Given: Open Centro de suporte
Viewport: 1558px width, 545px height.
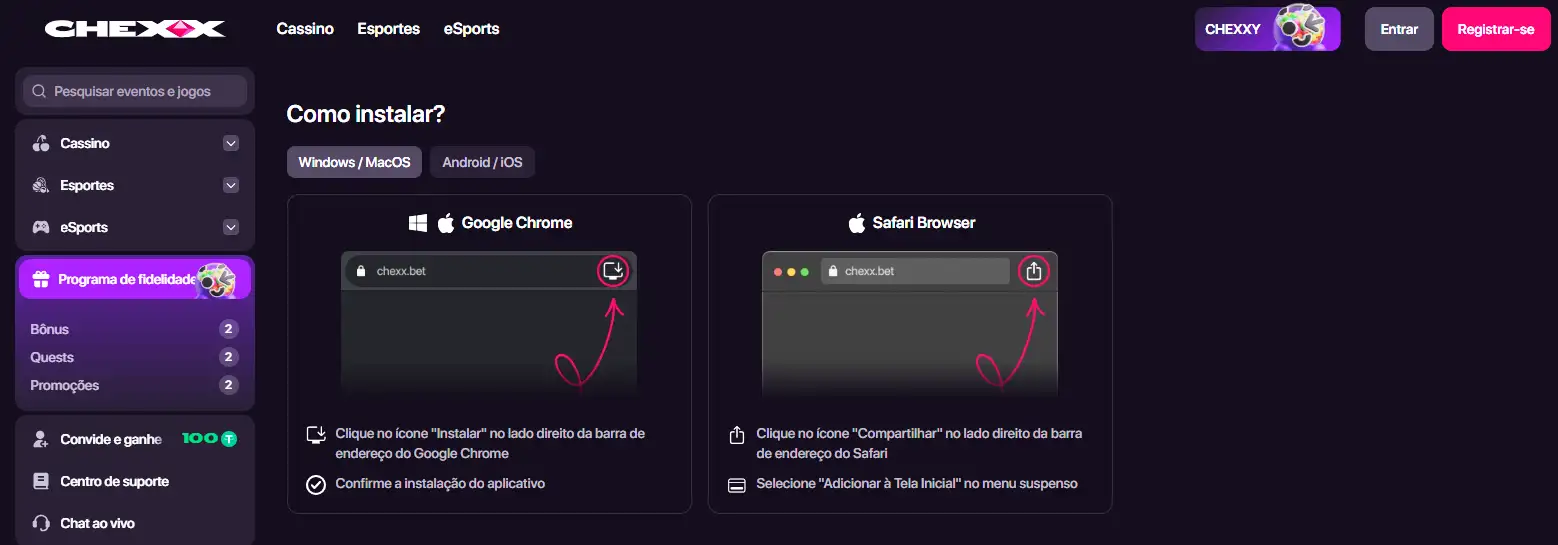Looking at the screenshot, I should [x=114, y=481].
